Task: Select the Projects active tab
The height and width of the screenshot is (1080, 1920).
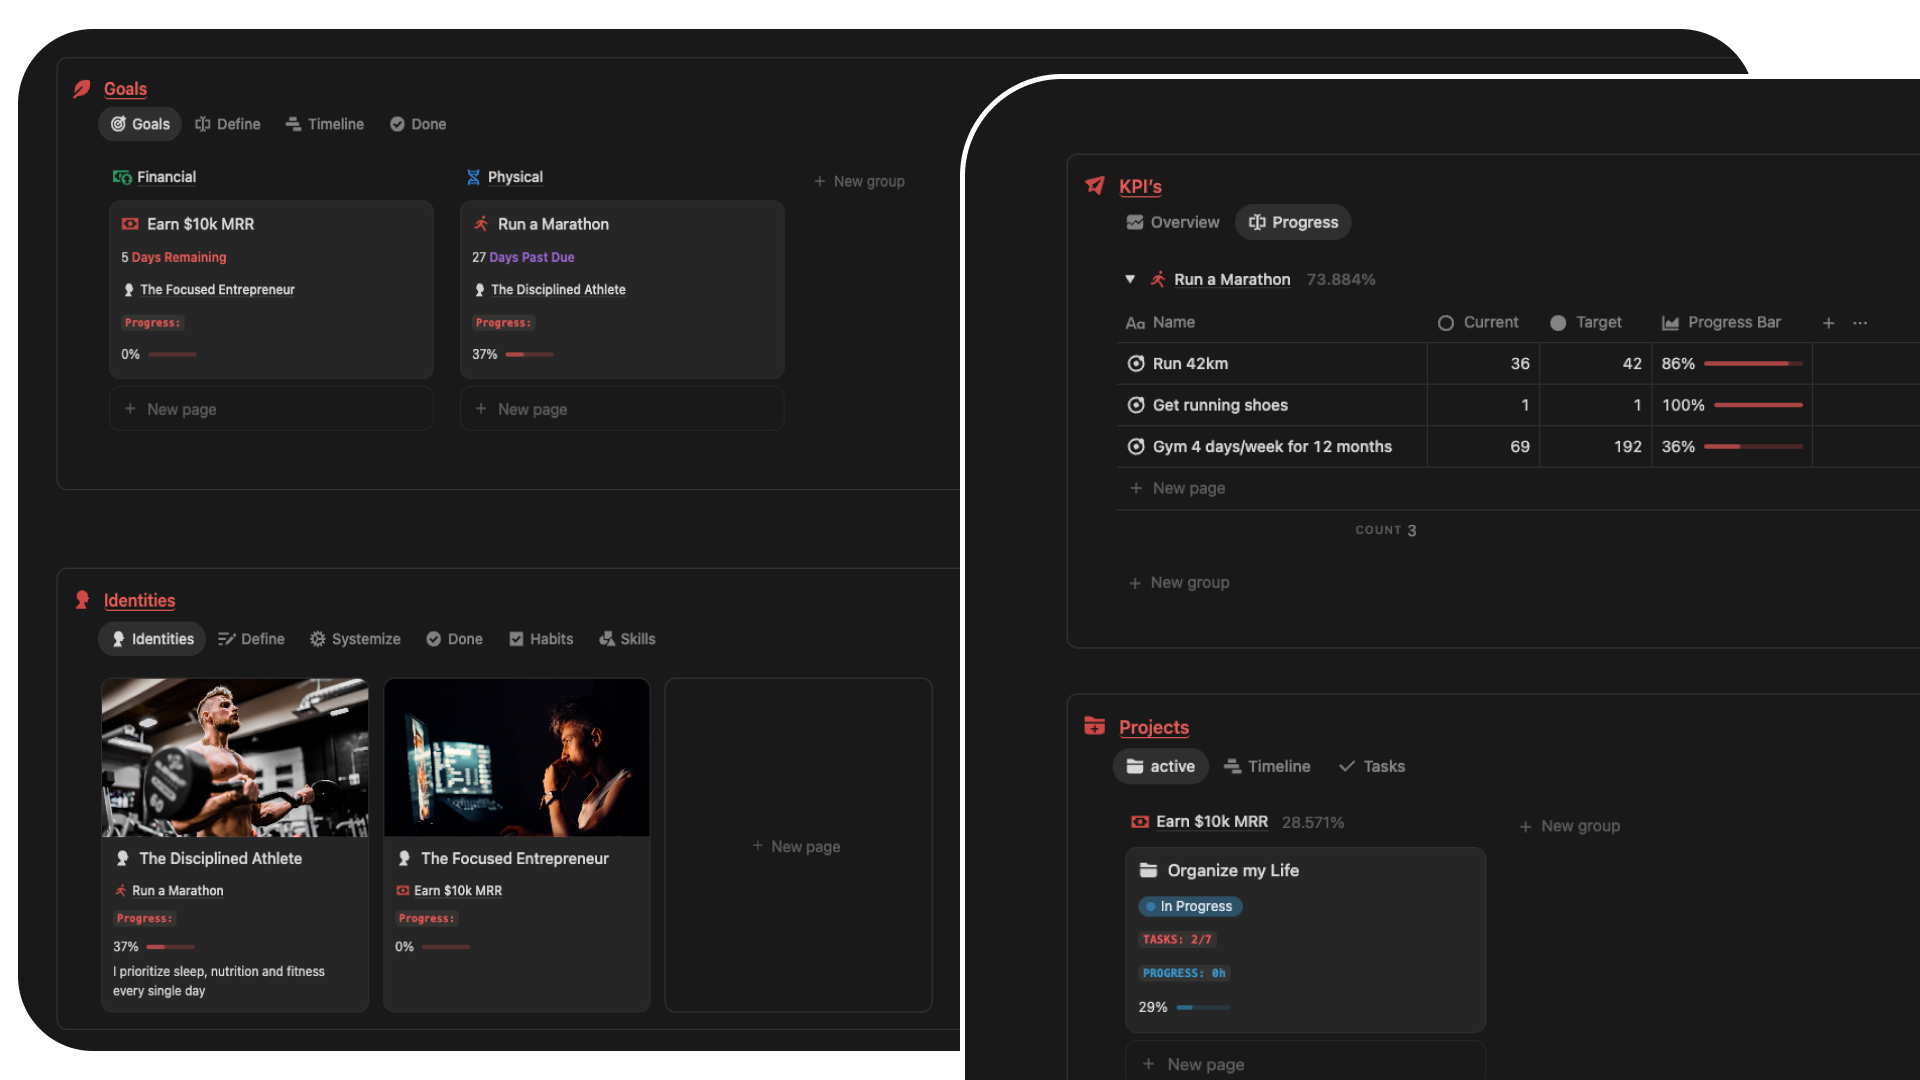Action: 1161,766
